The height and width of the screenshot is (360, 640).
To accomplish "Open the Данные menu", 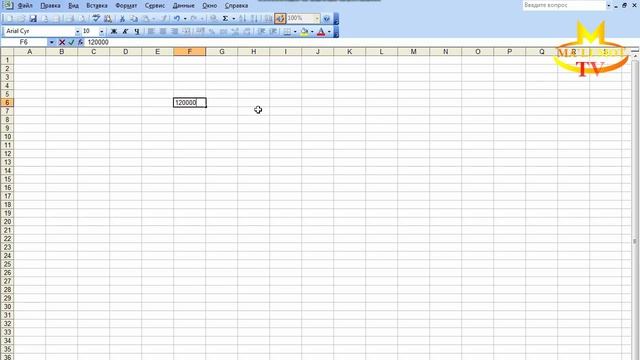I will pyautogui.click(x=183, y=6).
